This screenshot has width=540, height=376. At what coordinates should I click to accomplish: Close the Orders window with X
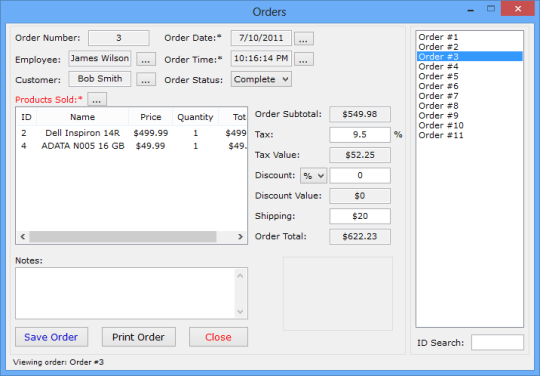518,9
